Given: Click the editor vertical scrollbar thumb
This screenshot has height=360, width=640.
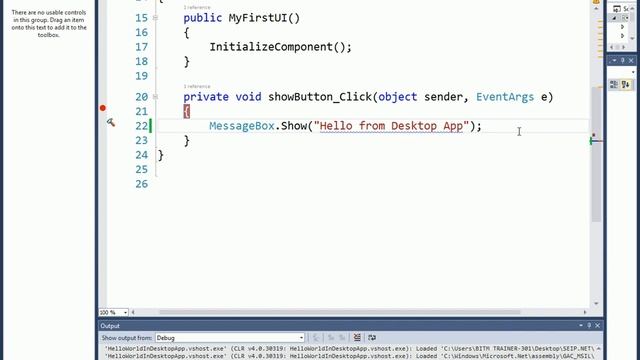Looking at the screenshot, I should [596, 155].
